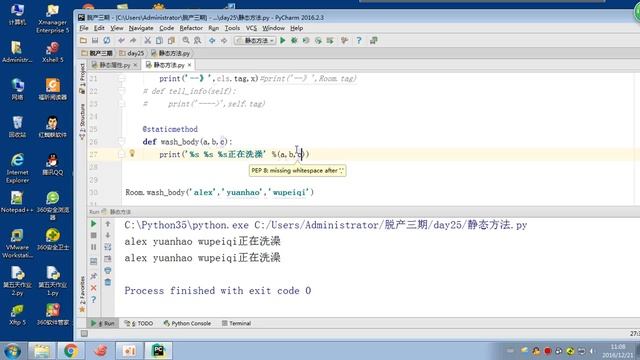Click the Find magnifier icon
Viewport: 640px width, 360px height.
click(186, 40)
